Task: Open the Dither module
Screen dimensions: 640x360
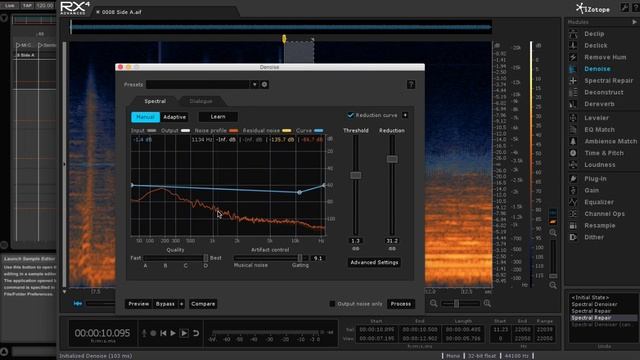Action: pos(594,237)
